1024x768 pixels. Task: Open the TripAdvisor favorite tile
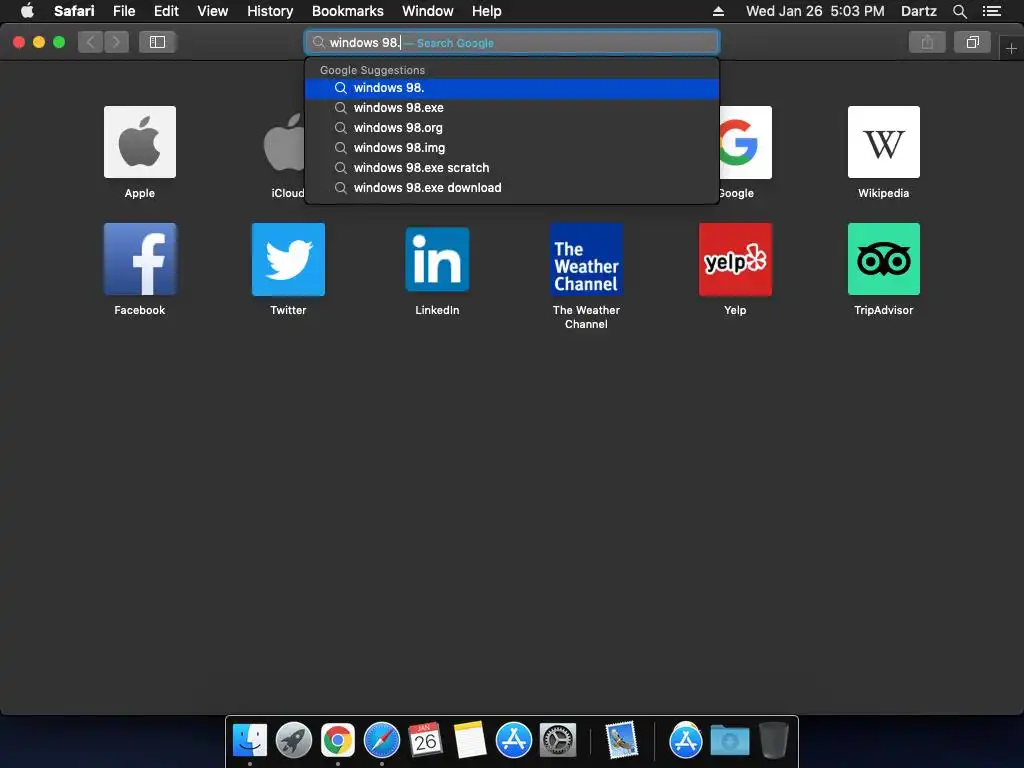coord(884,259)
